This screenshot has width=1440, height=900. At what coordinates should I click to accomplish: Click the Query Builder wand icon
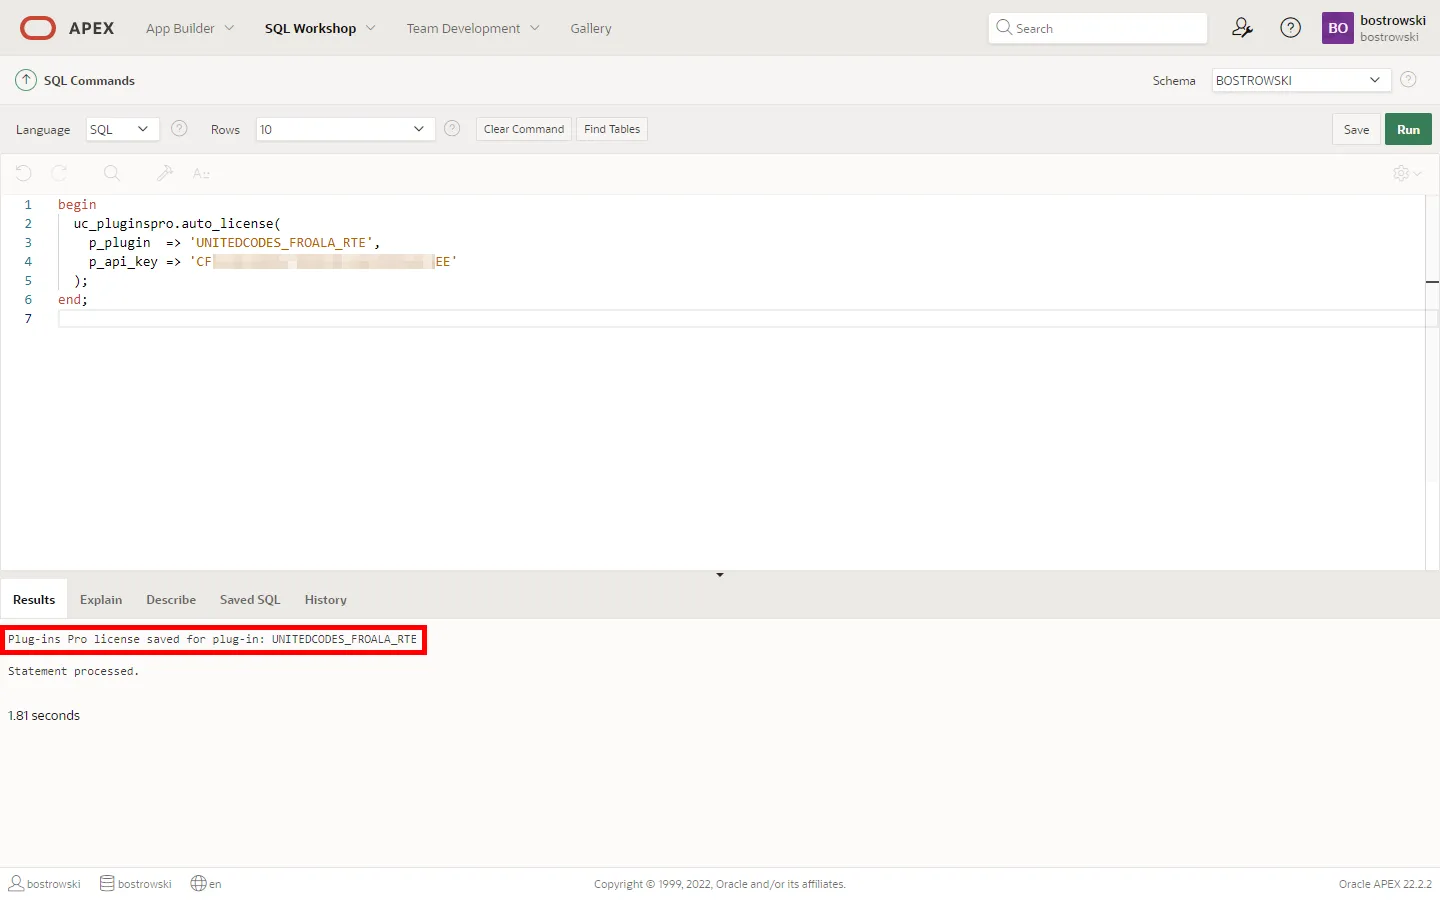click(165, 173)
